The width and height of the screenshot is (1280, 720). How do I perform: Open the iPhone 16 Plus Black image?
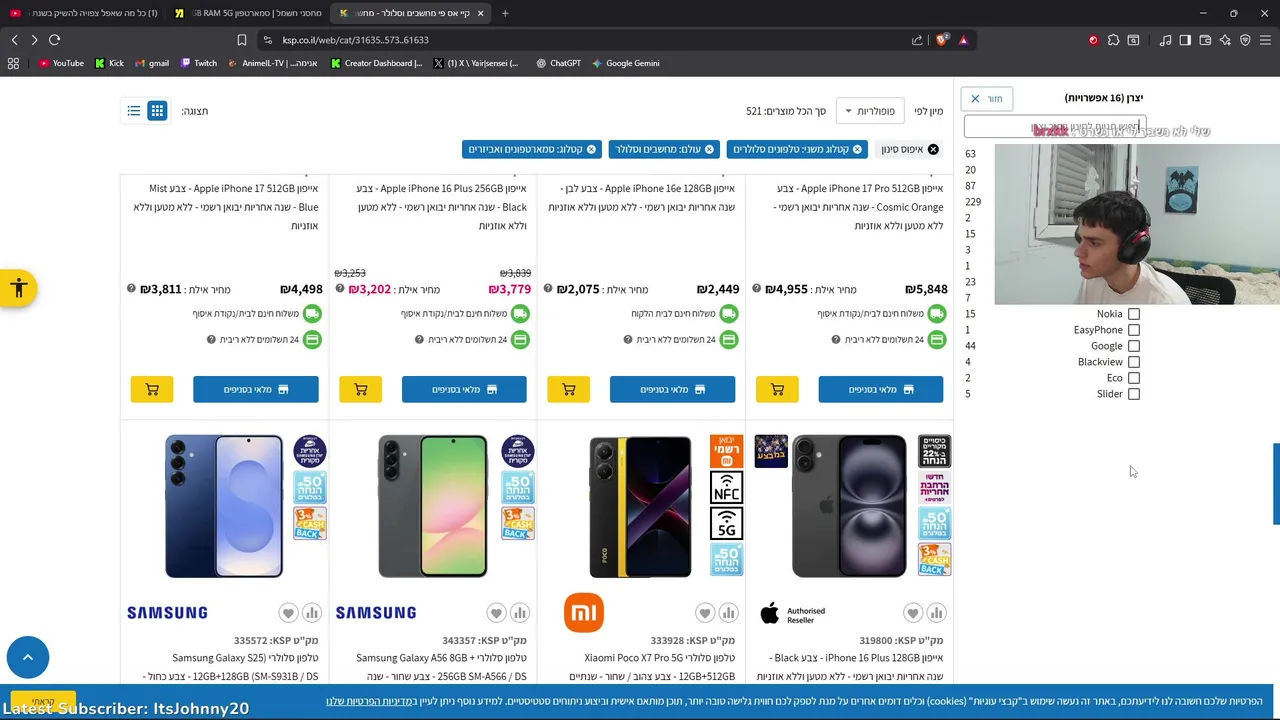849,506
